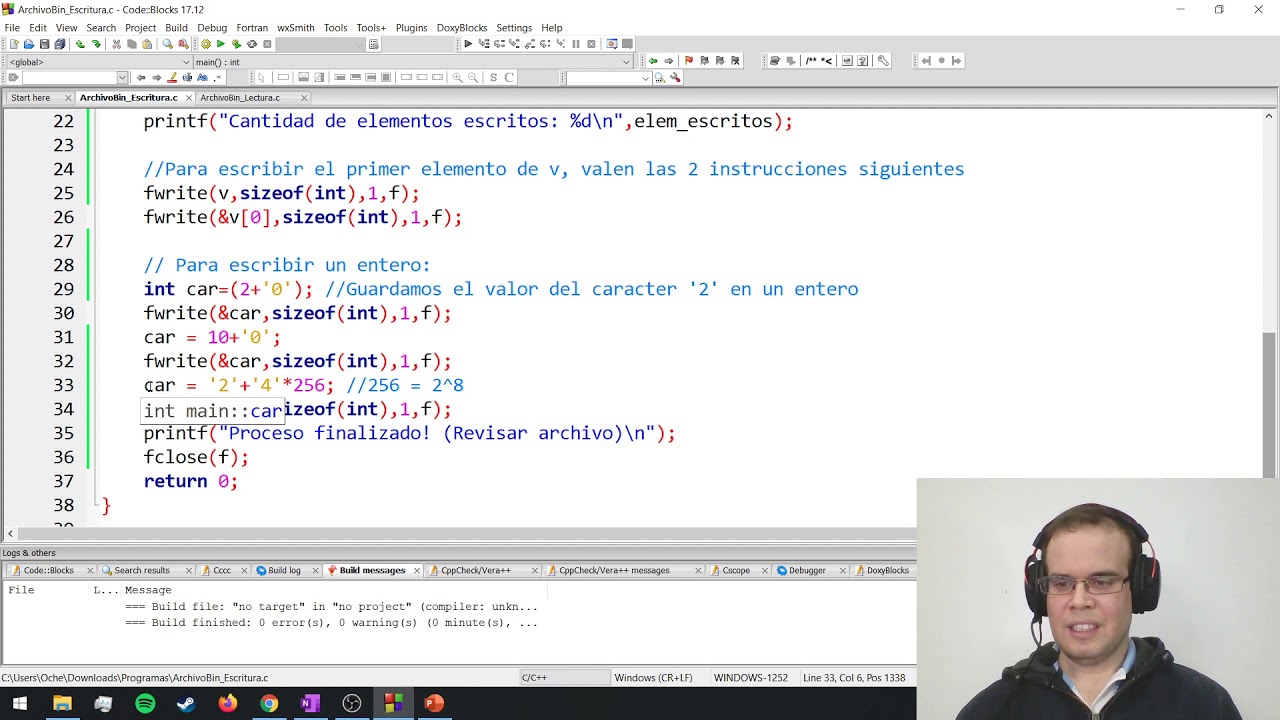Open the Build menu
1280x720 pixels.
point(176,28)
